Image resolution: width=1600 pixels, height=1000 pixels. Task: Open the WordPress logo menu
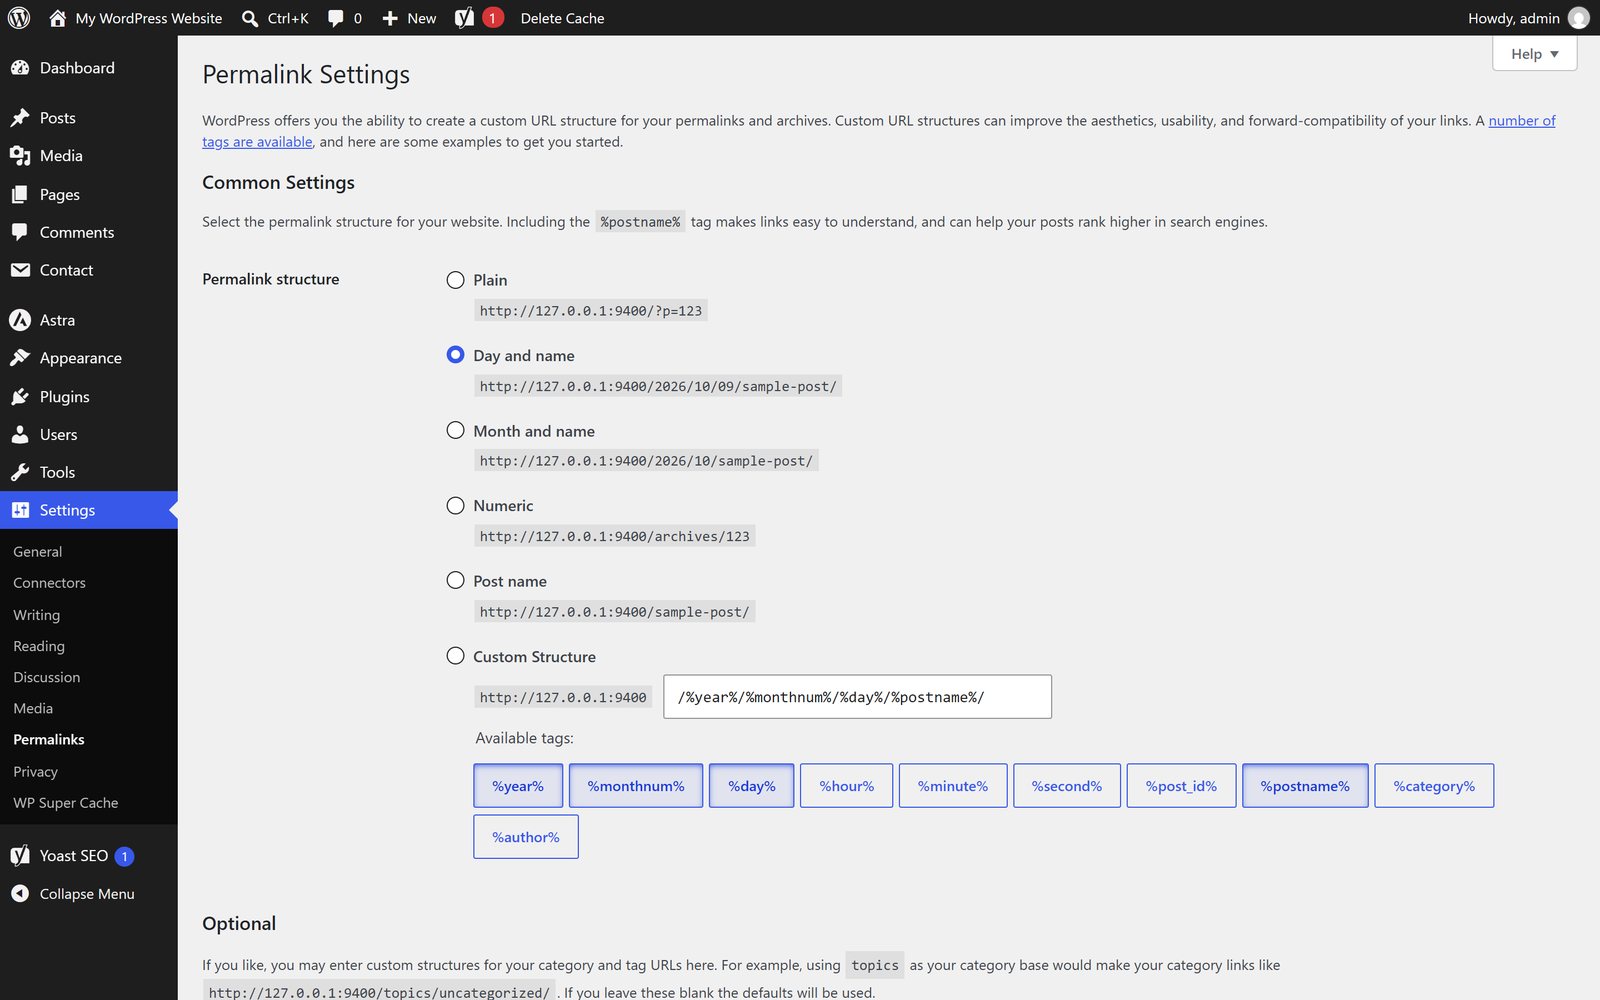[19, 18]
